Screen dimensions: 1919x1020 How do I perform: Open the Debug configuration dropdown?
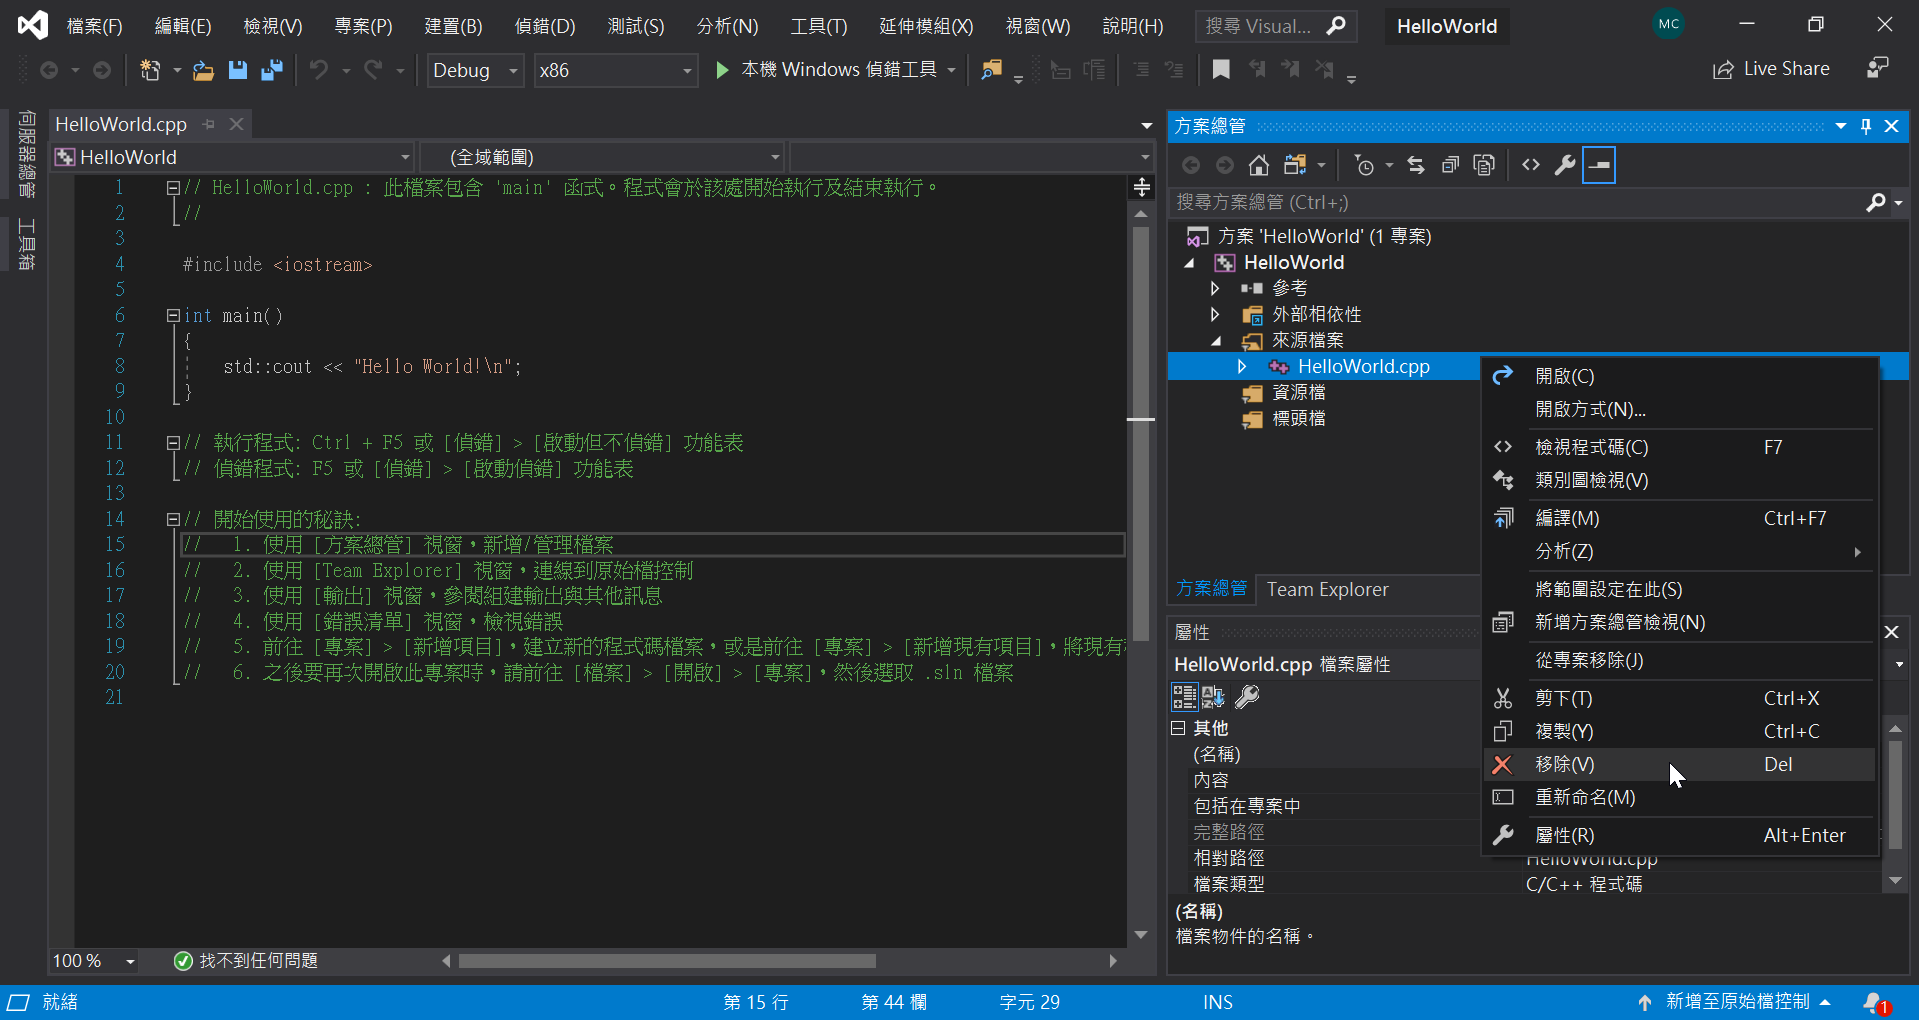click(x=475, y=70)
